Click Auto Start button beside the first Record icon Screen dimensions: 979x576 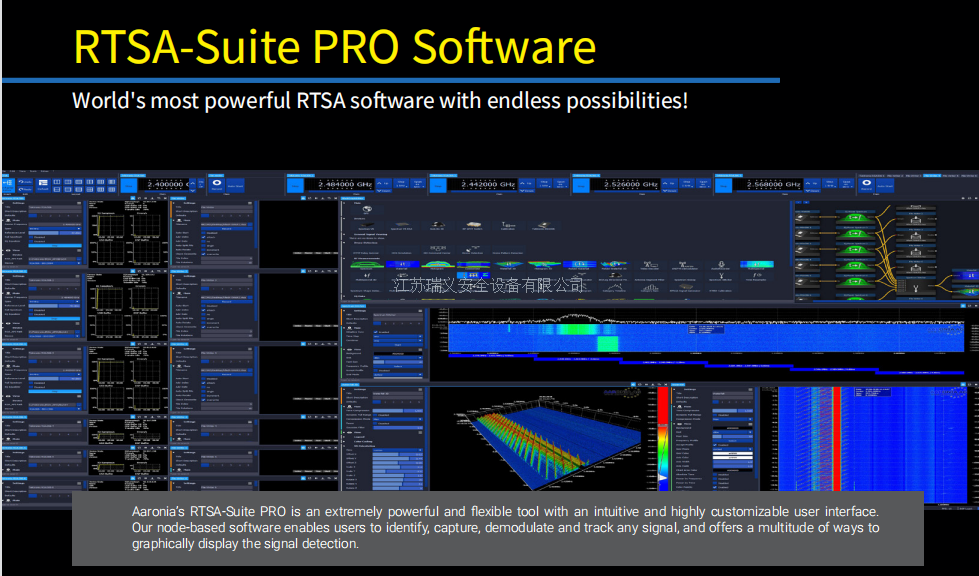(235, 185)
